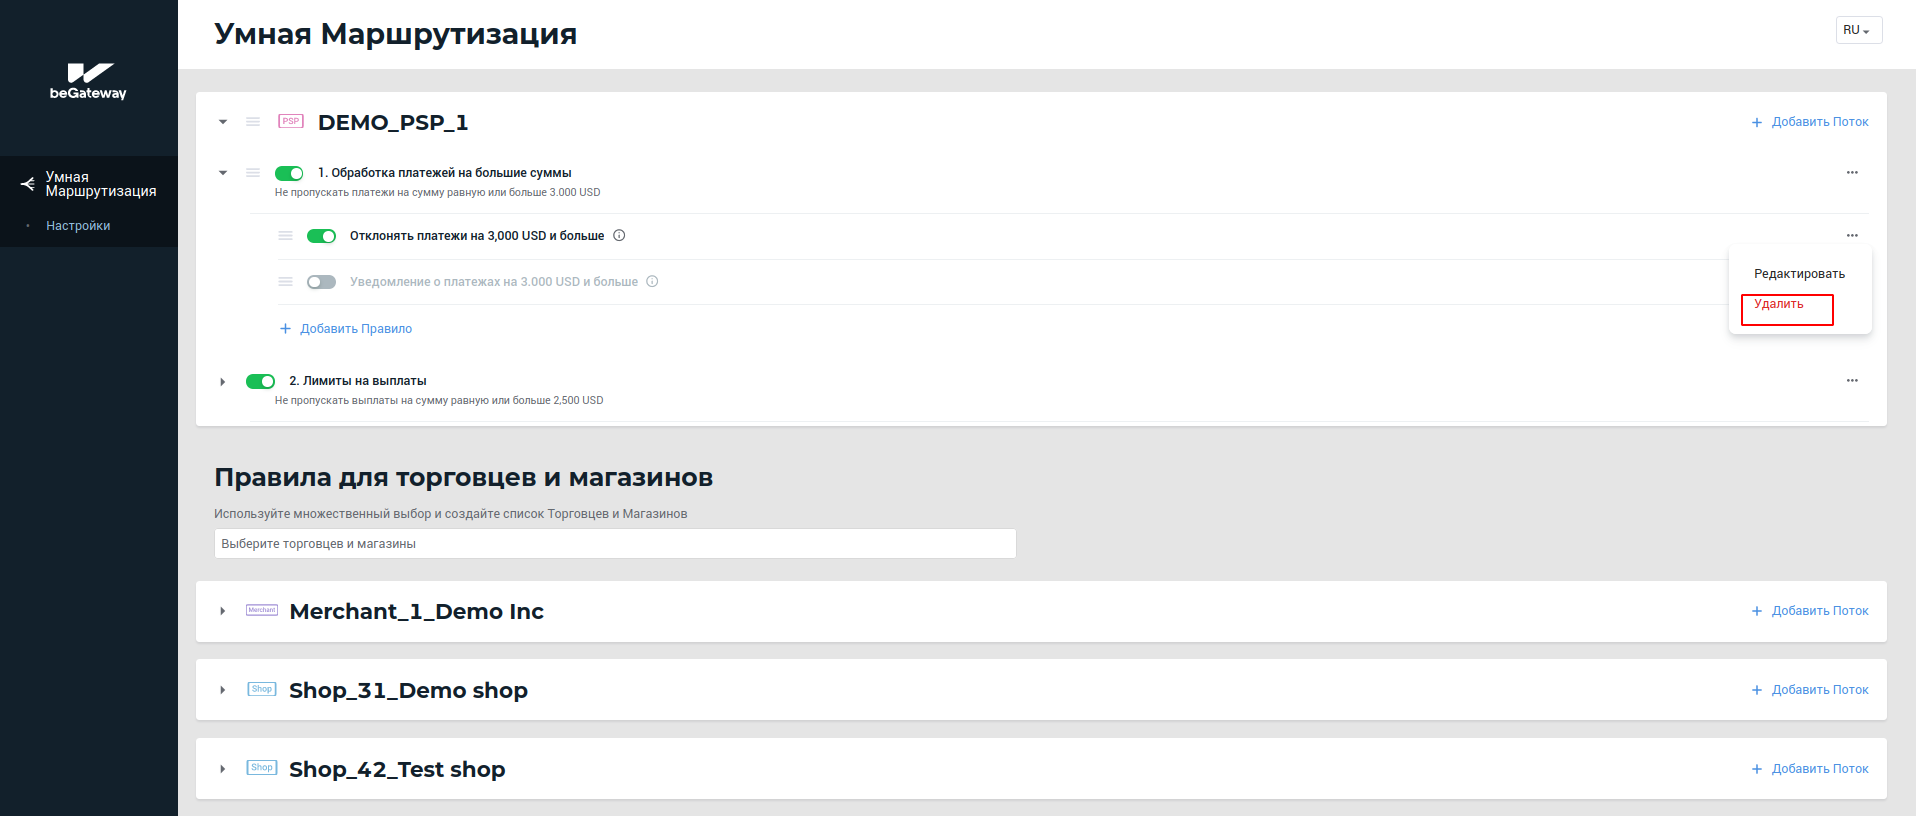Choose Удалить in the context menu
The width and height of the screenshot is (1916, 816).
[1779, 305]
